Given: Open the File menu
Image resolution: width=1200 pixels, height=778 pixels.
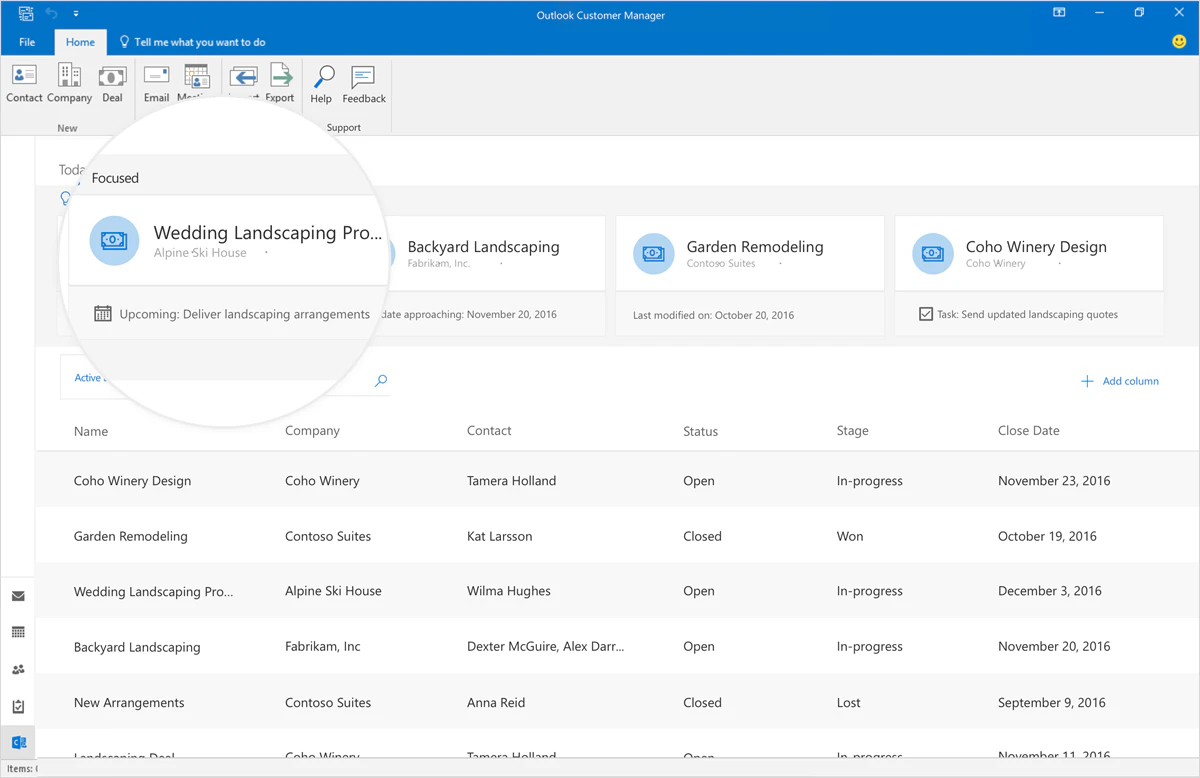Looking at the screenshot, I should click(x=27, y=42).
